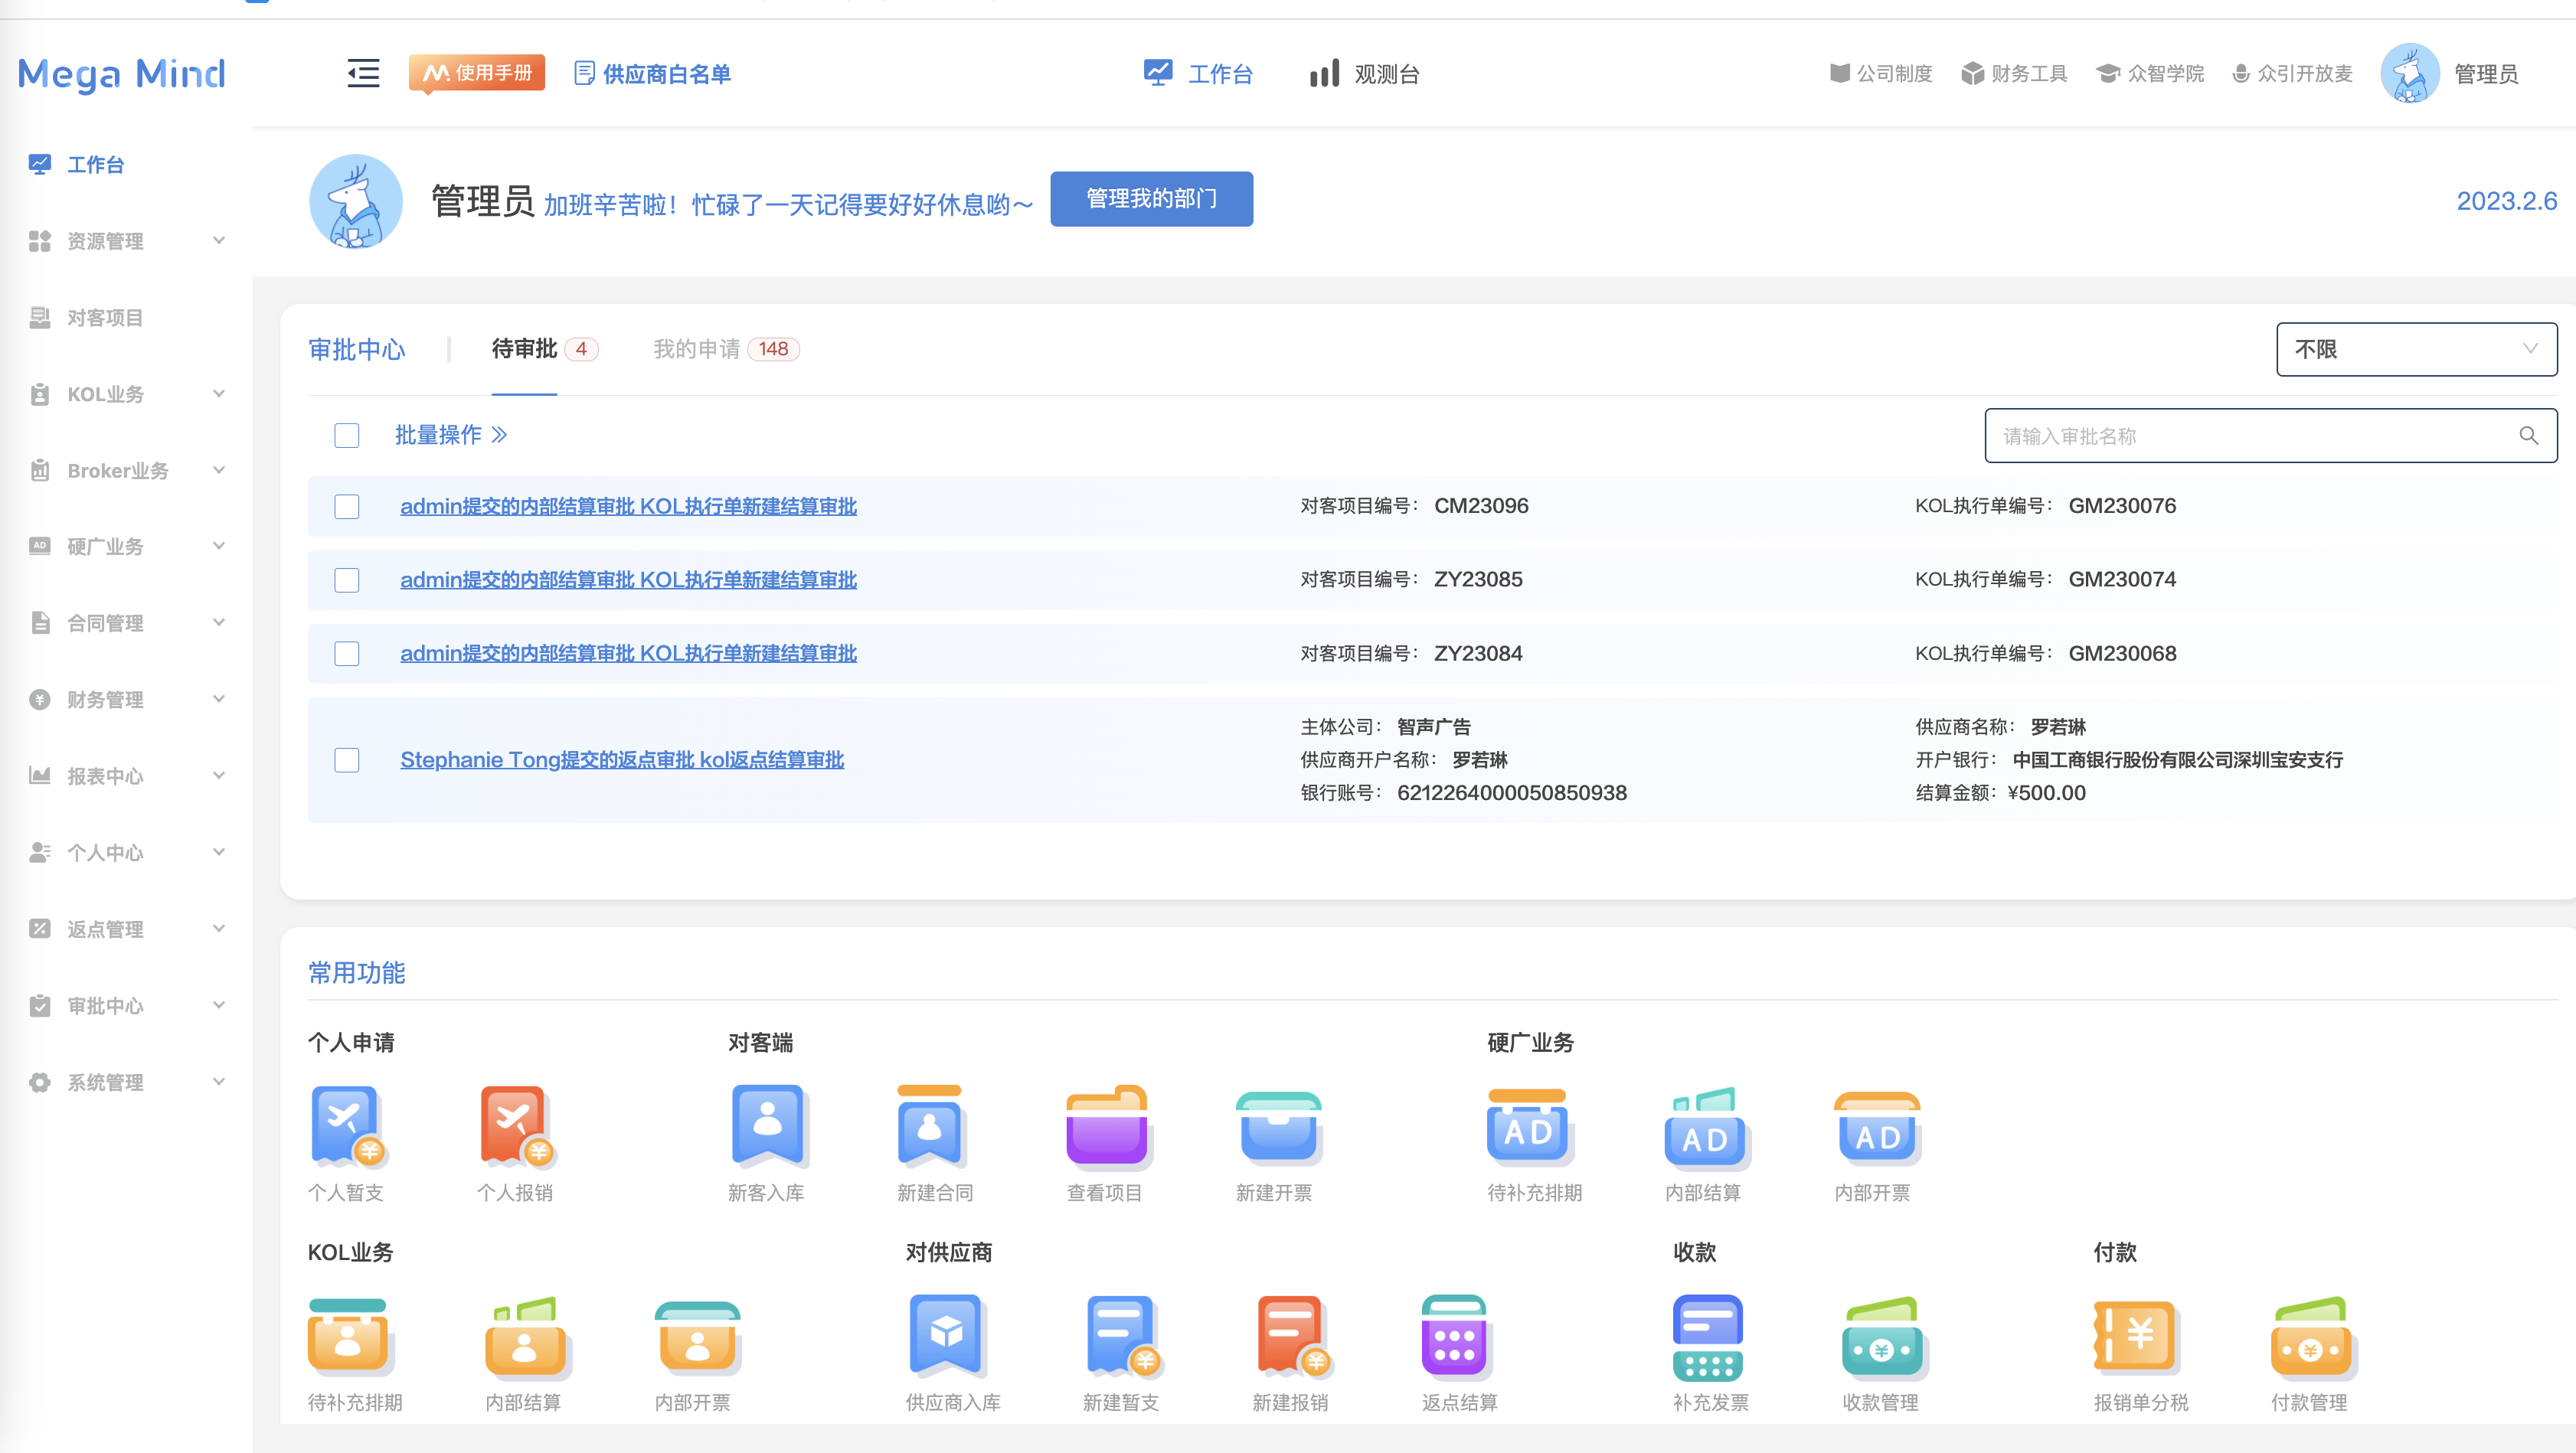This screenshot has height=1453, width=2576.
Task: Expand the 系统管理 sidebar menu
Action: 127,1082
